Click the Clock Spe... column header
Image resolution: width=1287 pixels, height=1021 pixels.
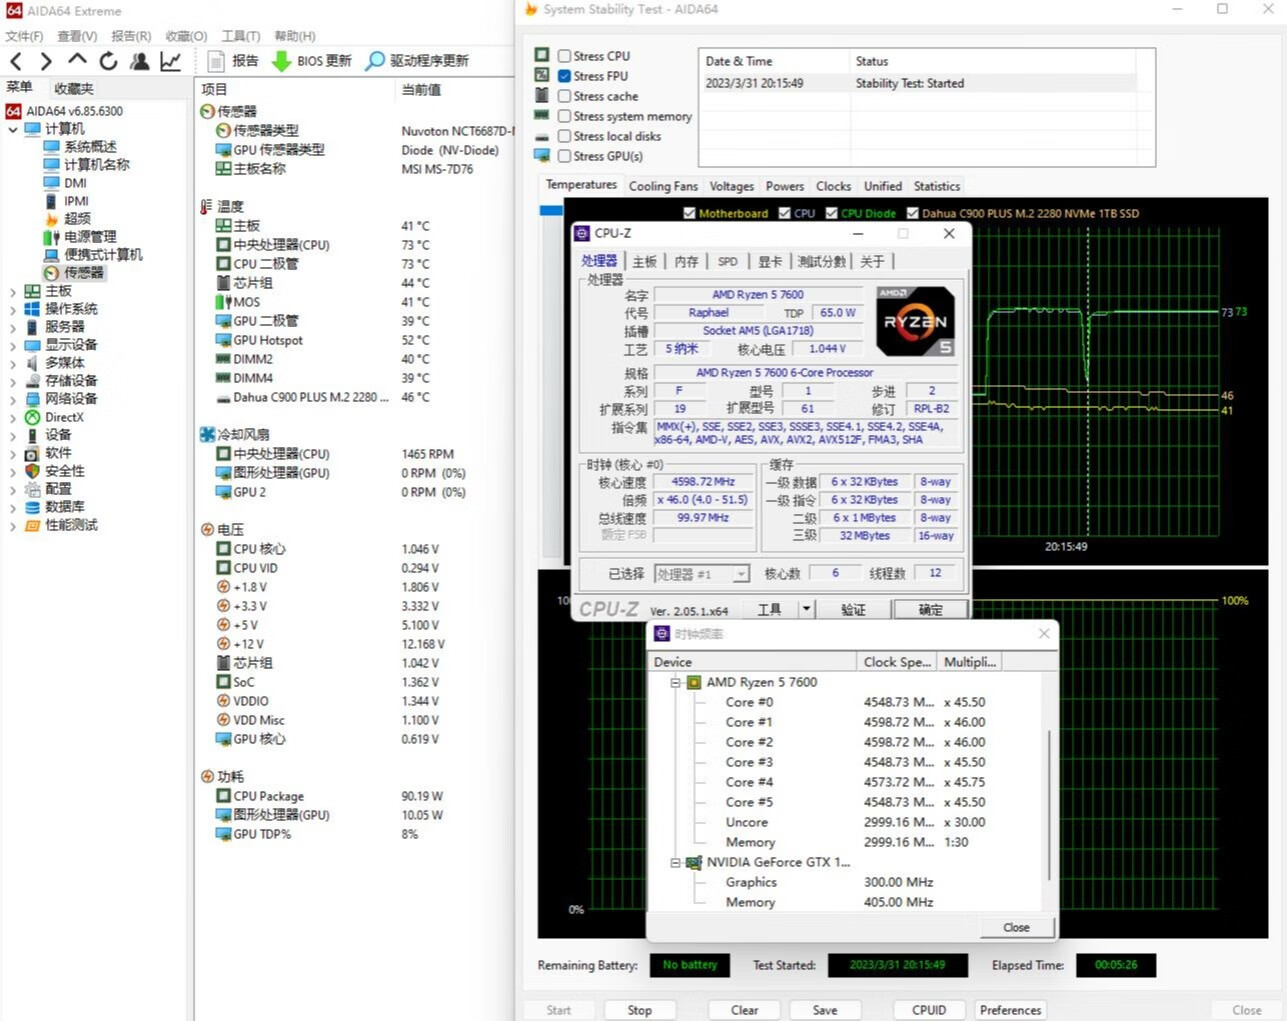(x=897, y=662)
